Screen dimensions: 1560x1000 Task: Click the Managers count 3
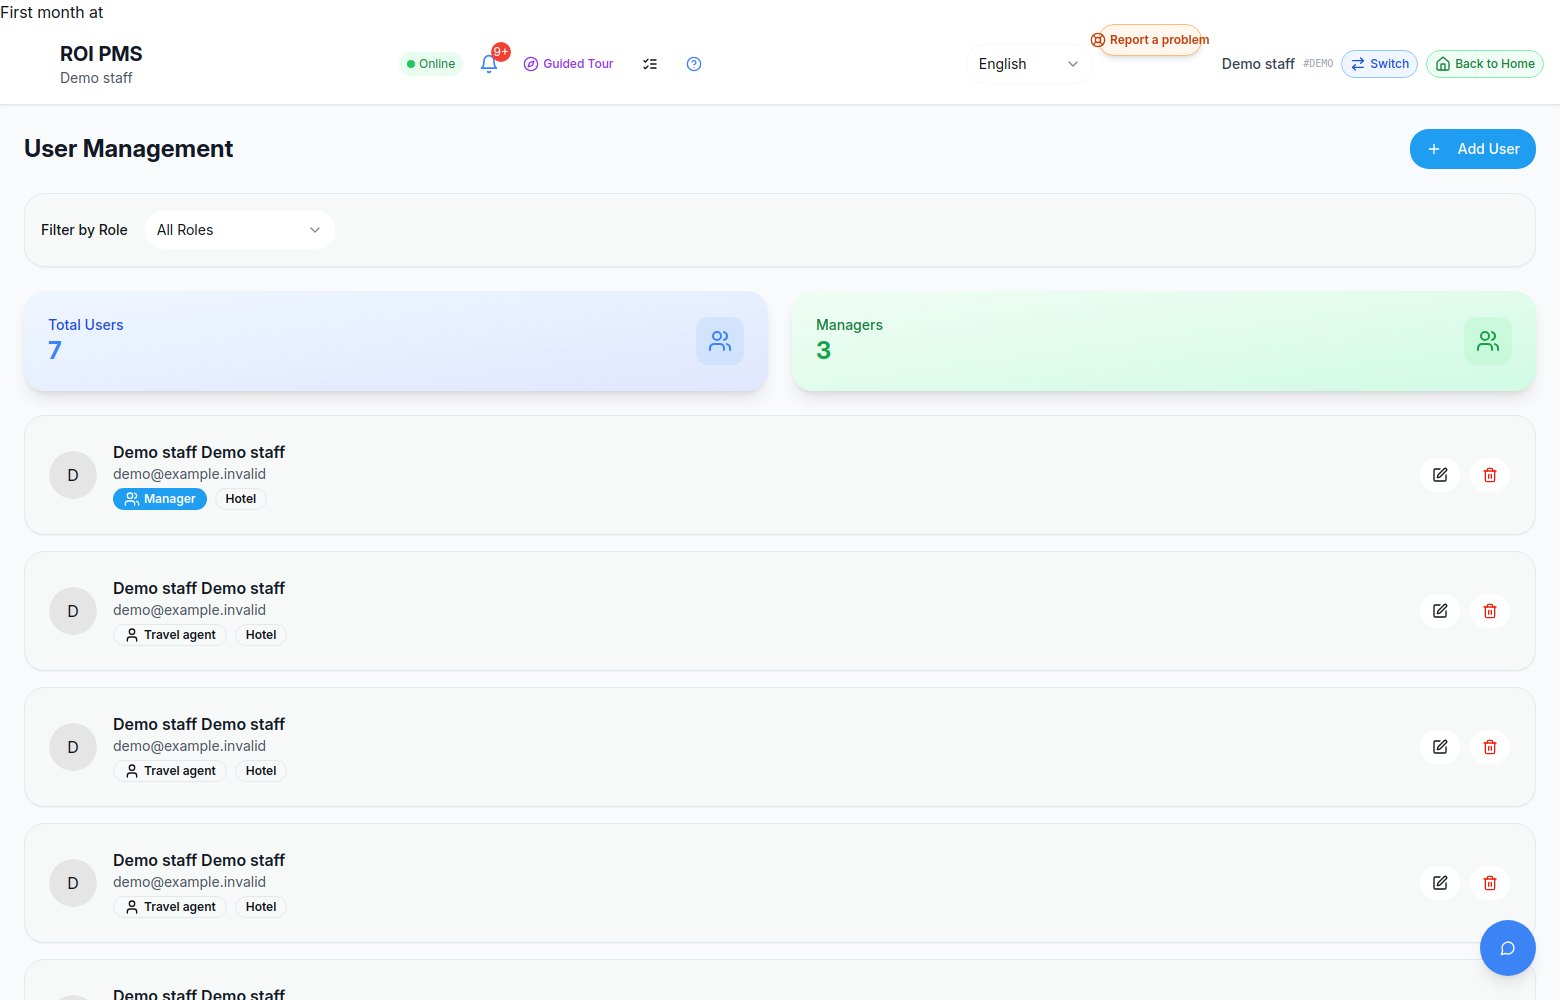[823, 351]
